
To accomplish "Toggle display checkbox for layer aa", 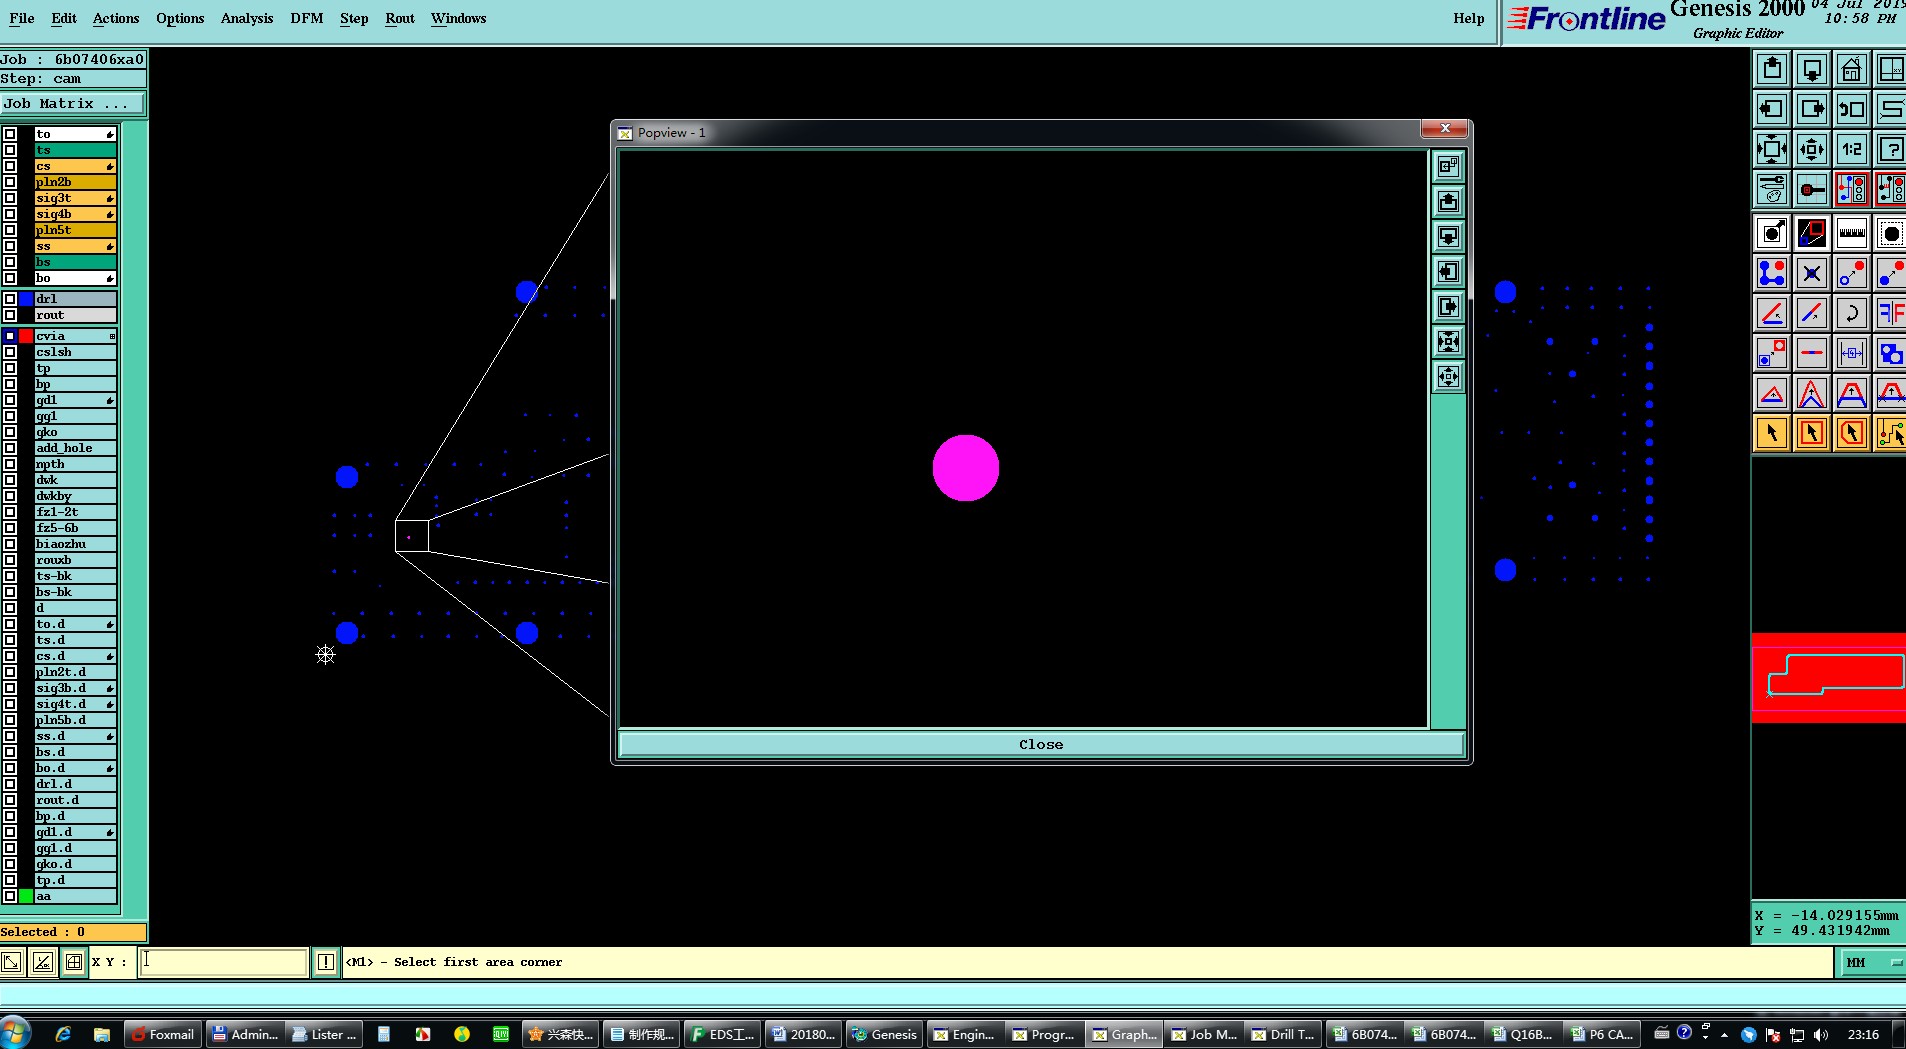I will pyautogui.click(x=10, y=896).
